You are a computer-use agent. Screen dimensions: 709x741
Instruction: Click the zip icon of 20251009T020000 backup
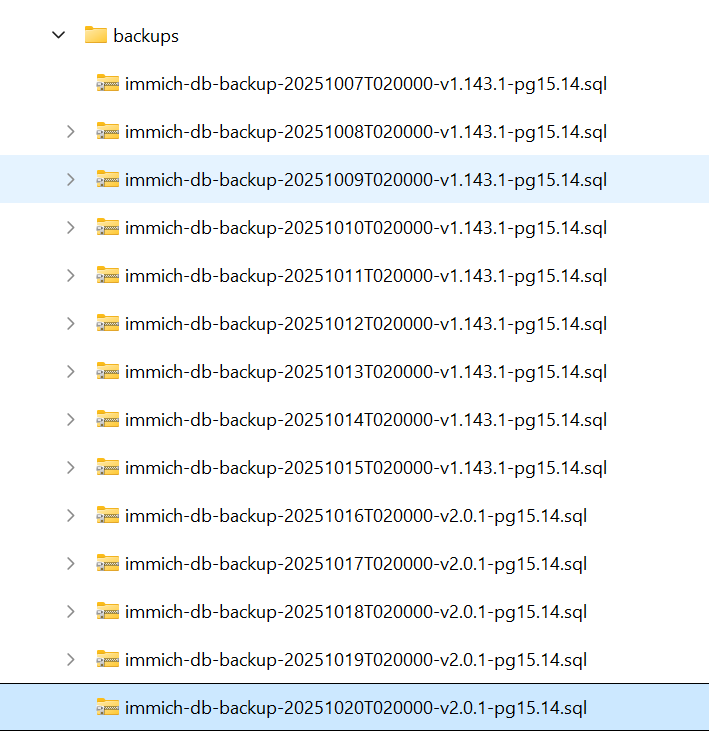pyautogui.click(x=108, y=179)
